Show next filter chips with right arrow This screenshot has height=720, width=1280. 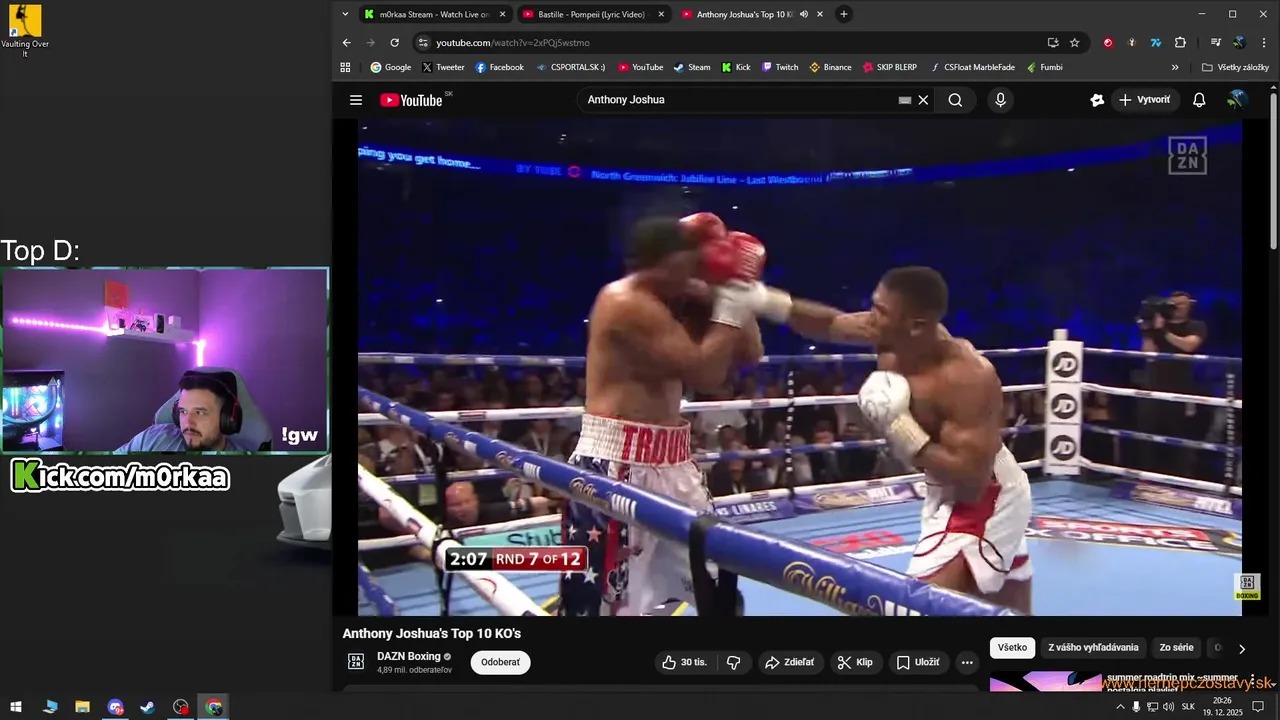coord(1242,648)
